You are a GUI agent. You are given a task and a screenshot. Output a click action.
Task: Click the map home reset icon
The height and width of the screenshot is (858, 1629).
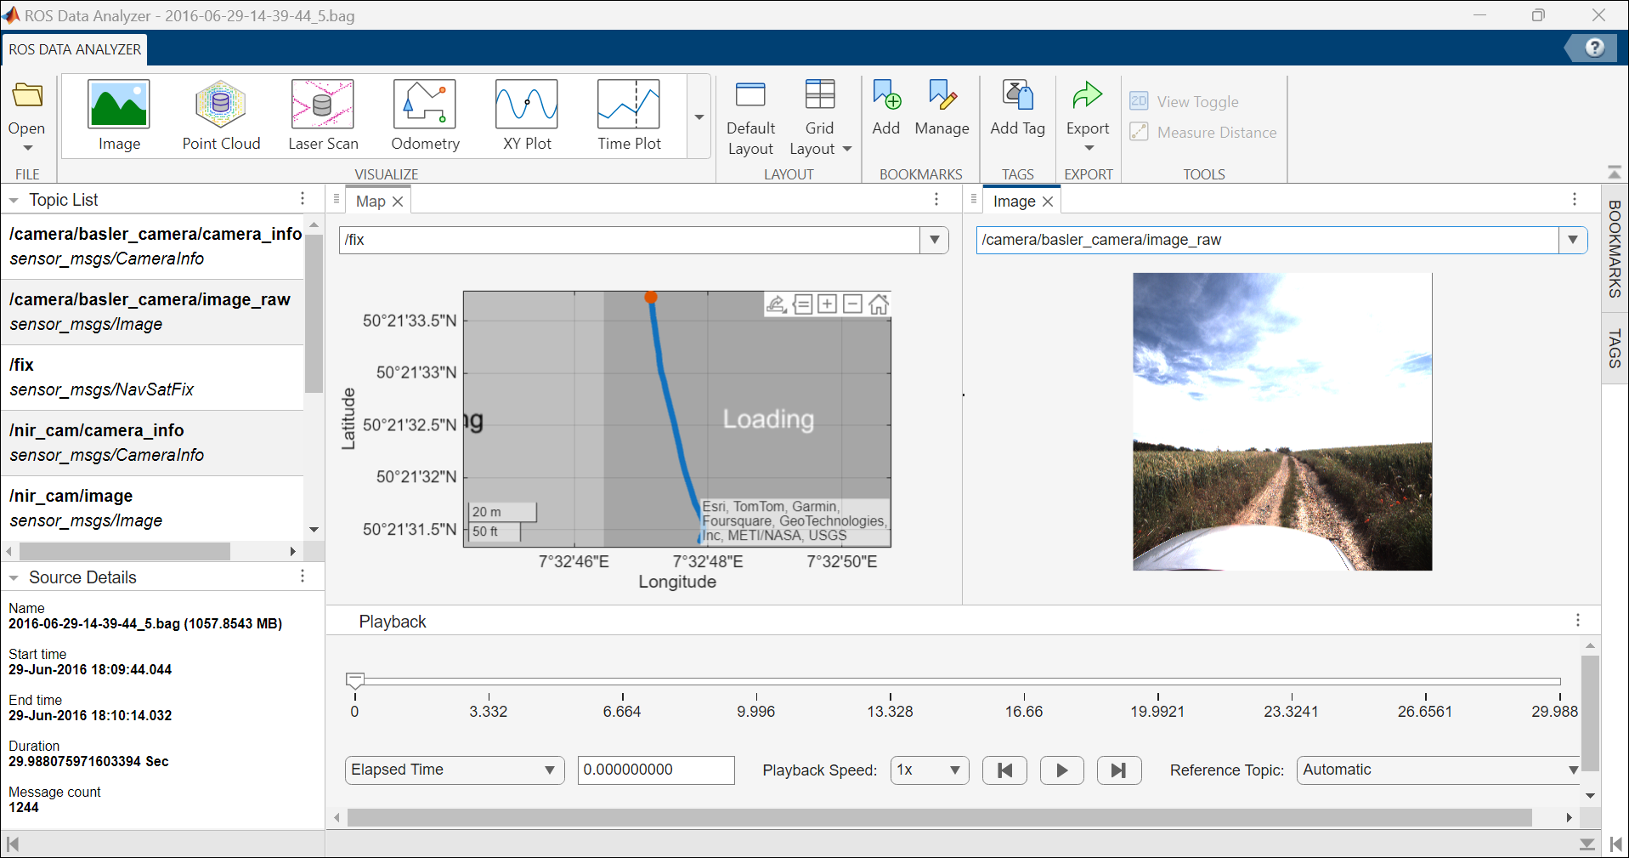pos(878,304)
